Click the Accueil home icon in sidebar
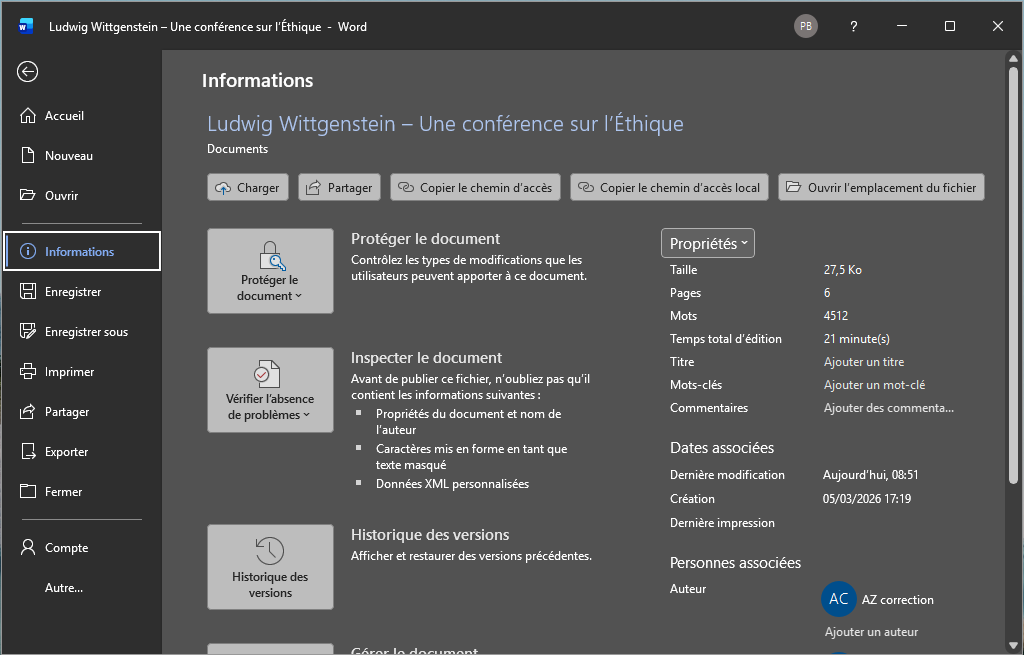 click(x=28, y=116)
